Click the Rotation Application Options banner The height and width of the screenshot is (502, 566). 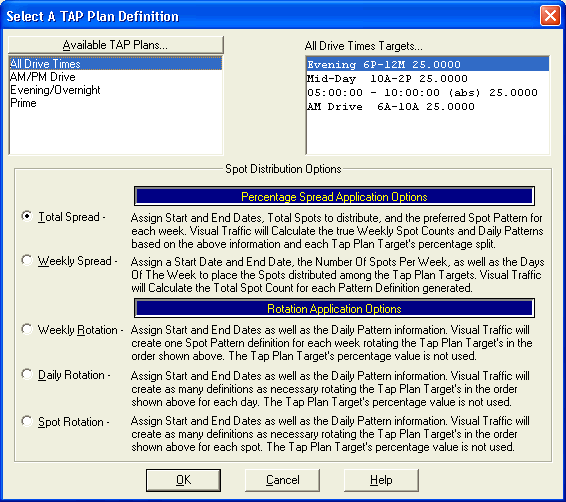pos(334,309)
